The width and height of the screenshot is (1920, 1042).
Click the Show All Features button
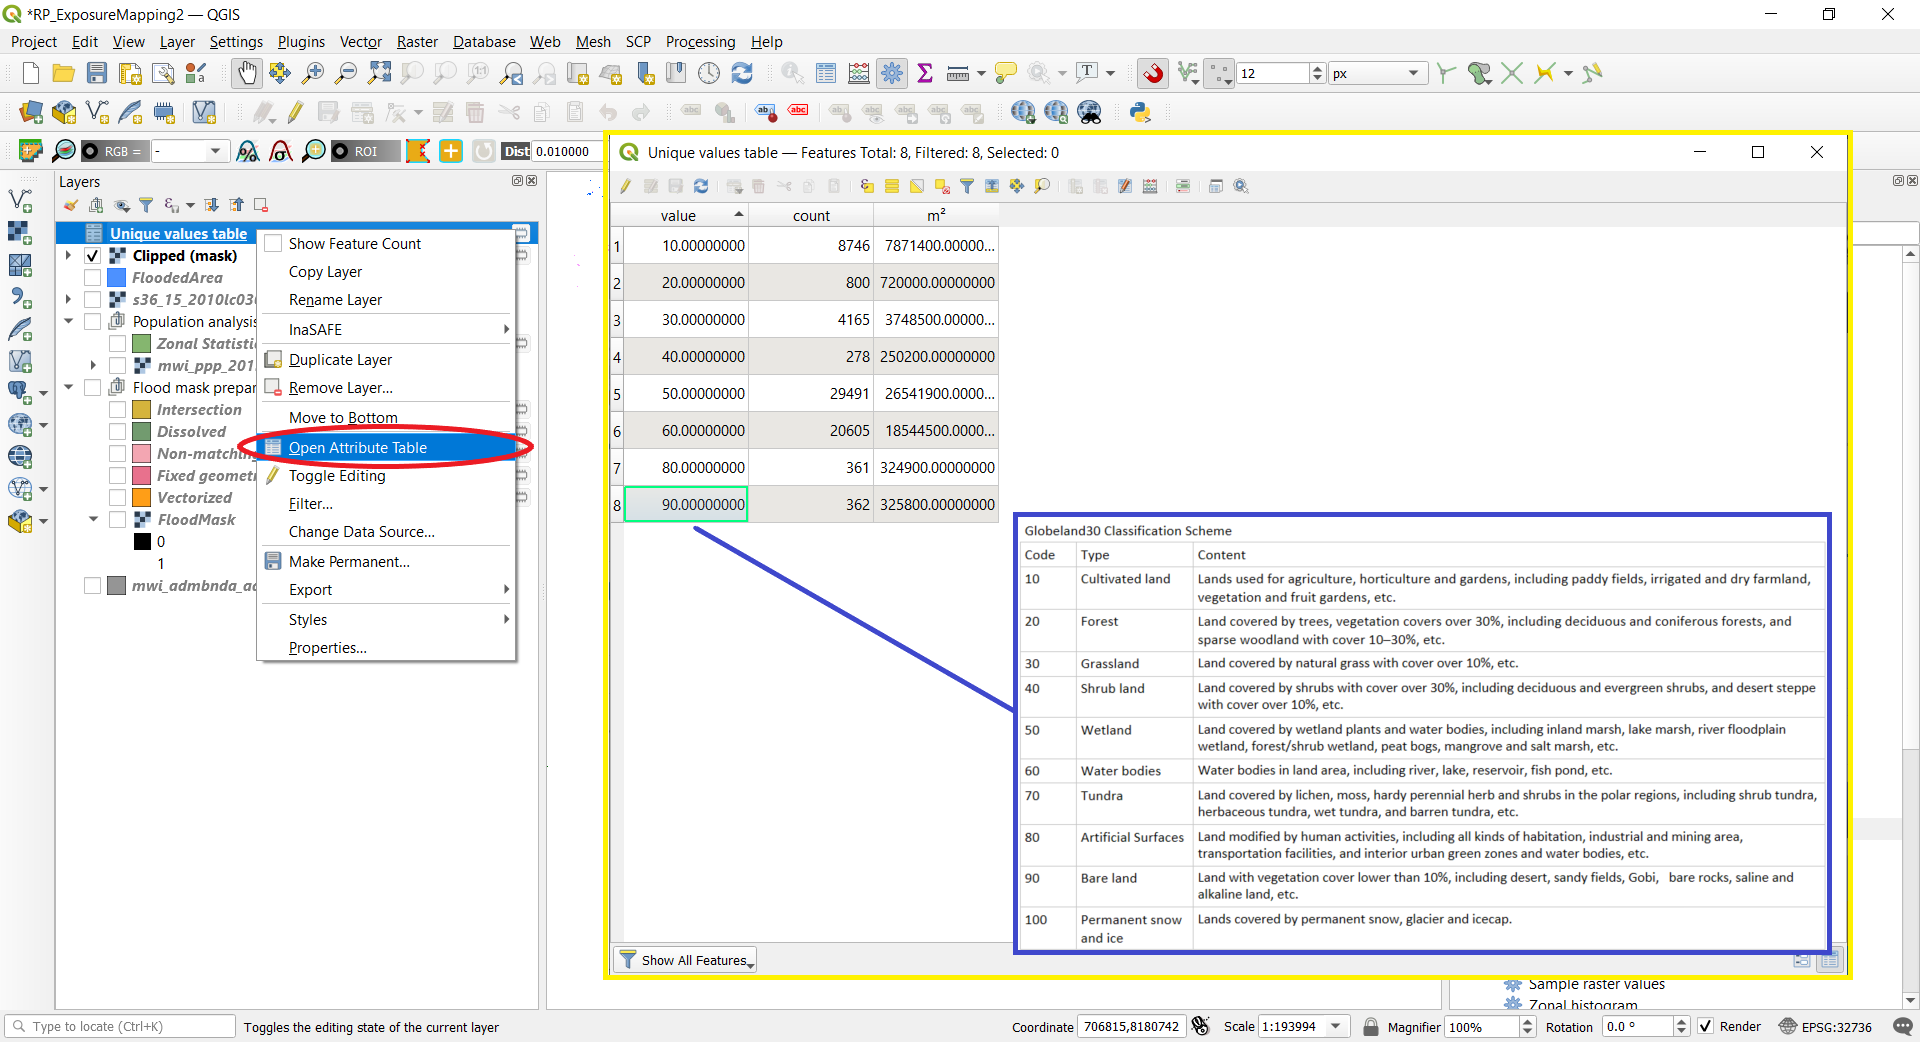684,960
